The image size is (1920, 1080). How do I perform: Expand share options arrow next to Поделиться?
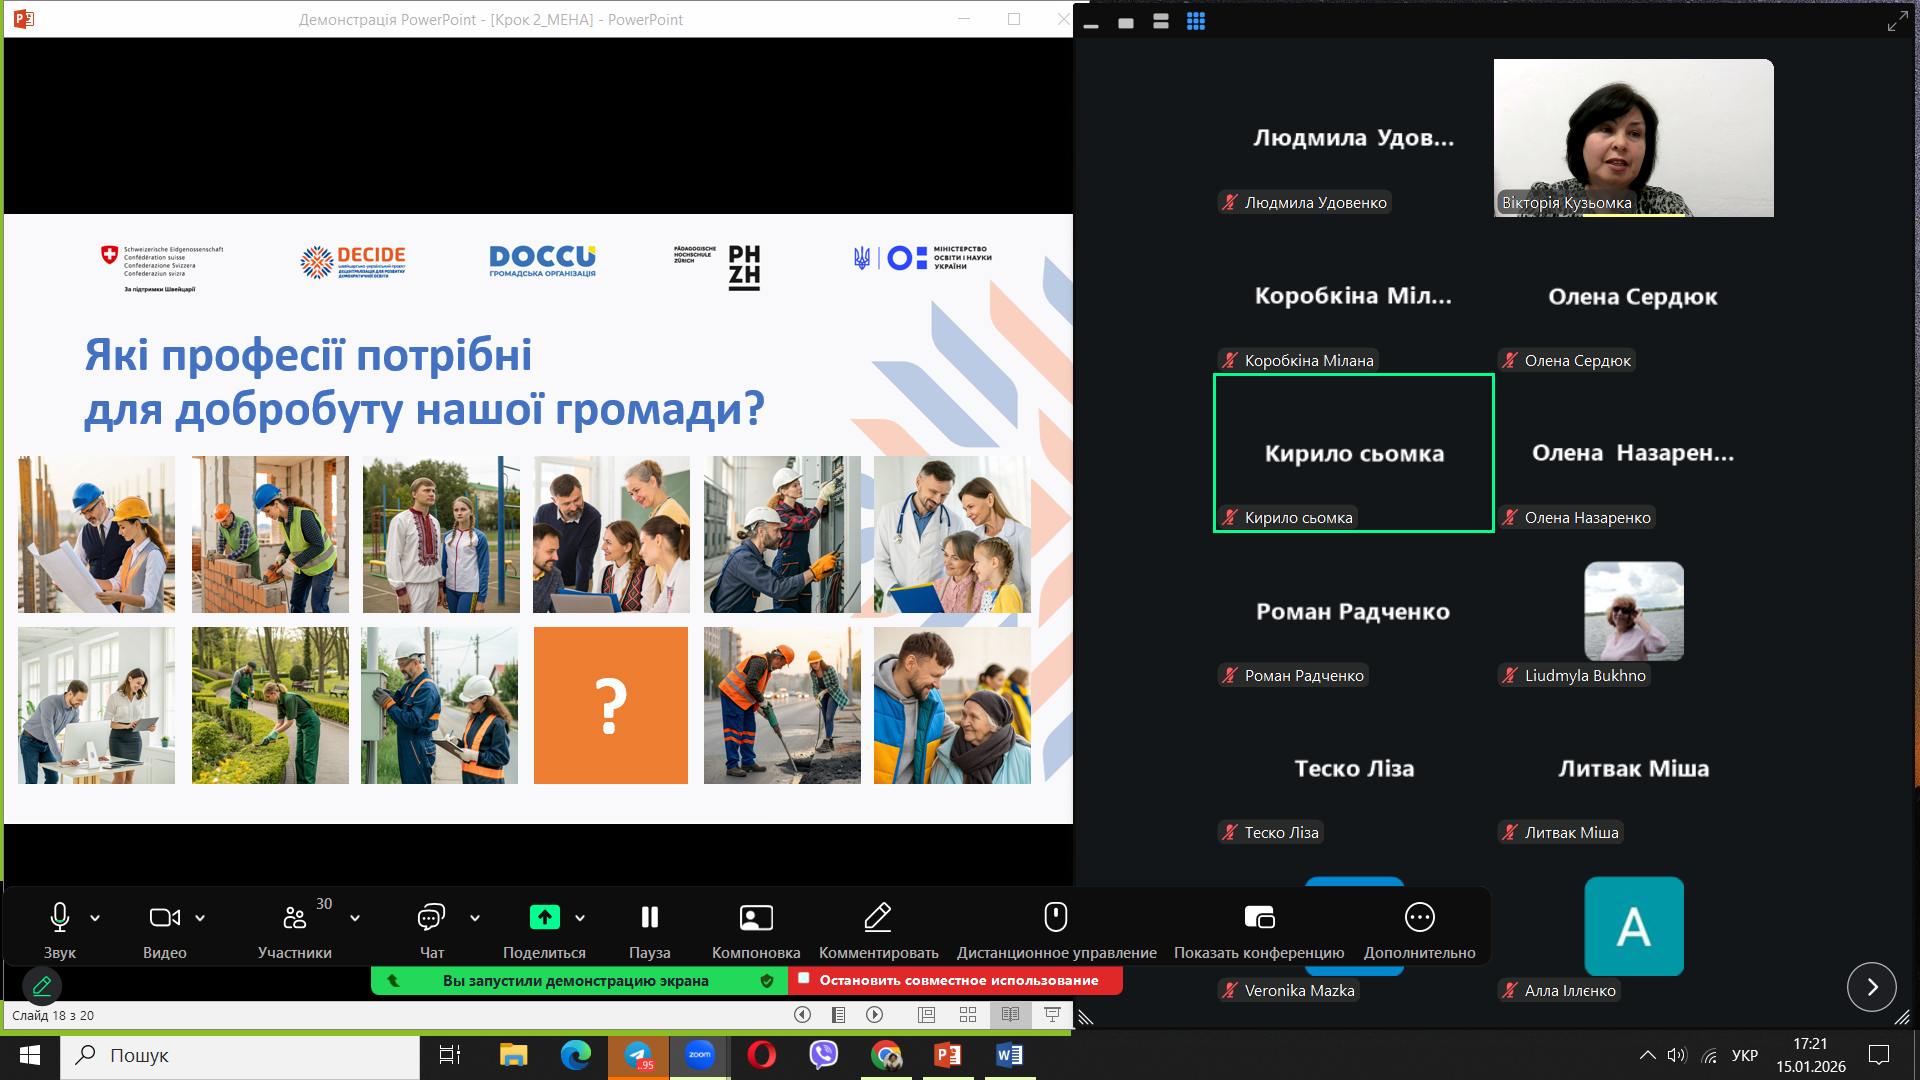click(580, 918)
